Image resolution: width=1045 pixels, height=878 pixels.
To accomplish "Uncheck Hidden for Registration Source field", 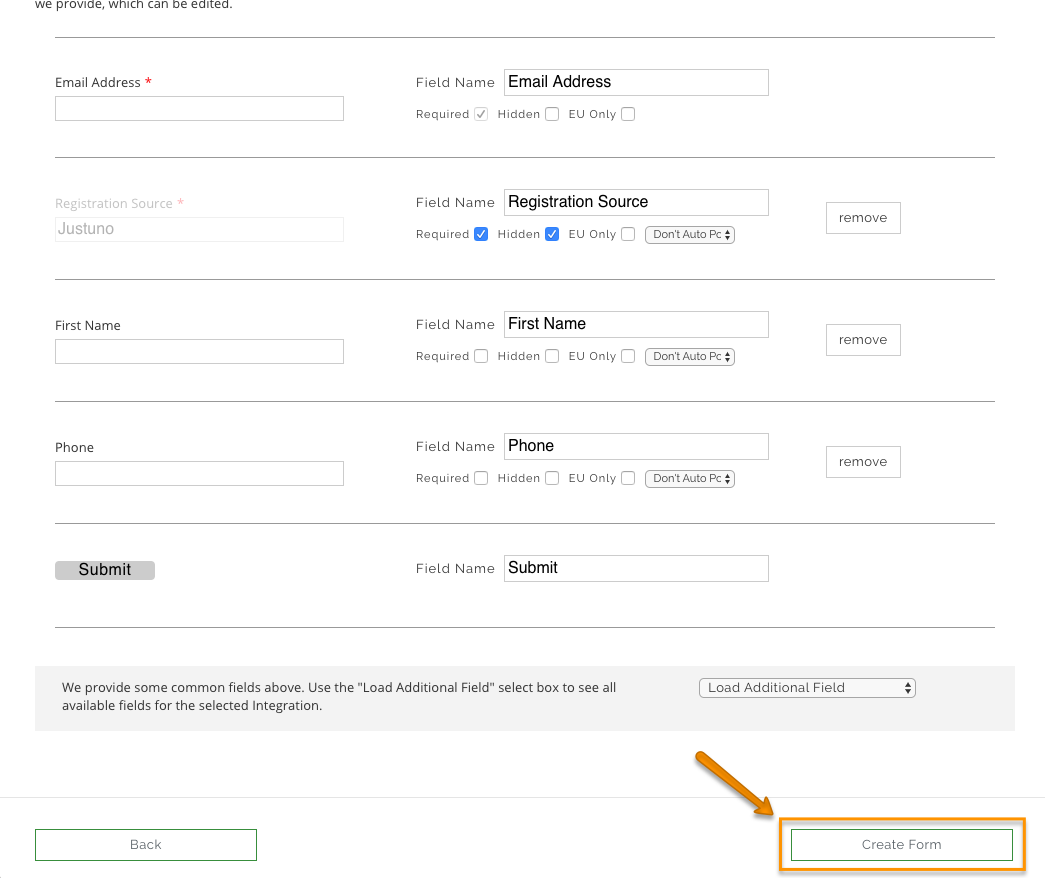I will pos(552,234).
